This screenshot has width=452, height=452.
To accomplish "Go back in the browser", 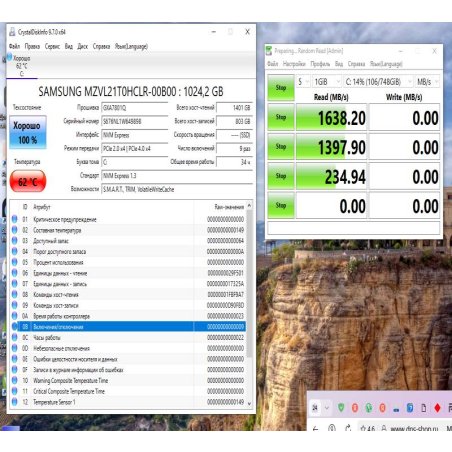I will pos(316,428).
